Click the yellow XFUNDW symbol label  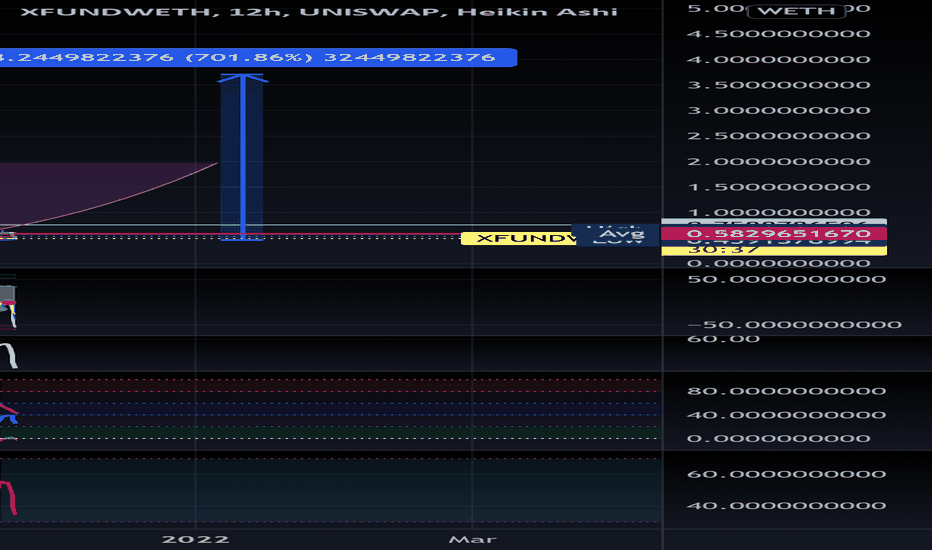[519, 238]
